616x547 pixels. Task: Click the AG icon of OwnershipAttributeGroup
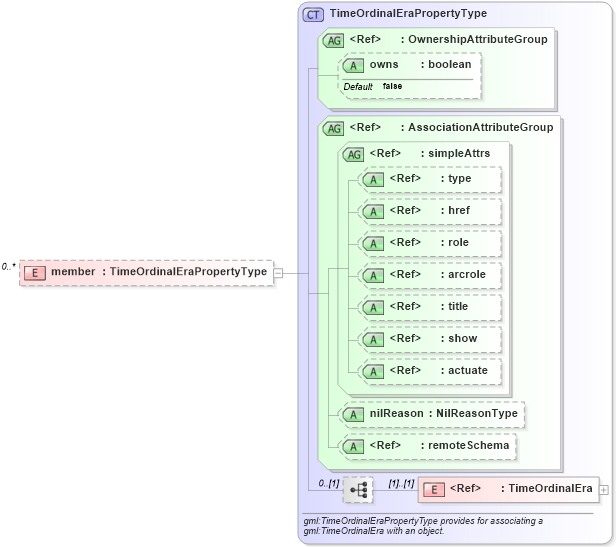334,40
